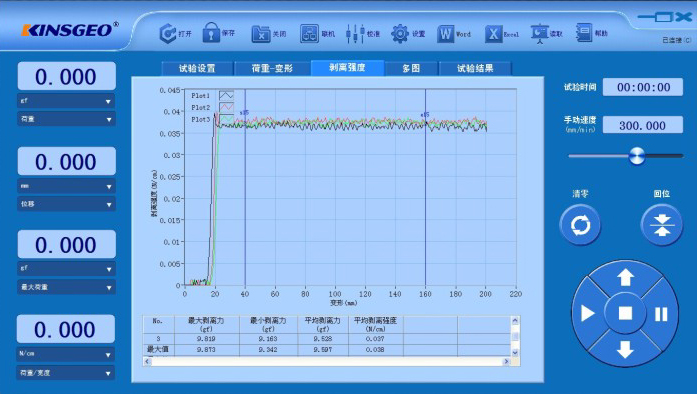Open the 设置 settings gear icon
Screen dimensions: 697x394
coord(400,34)
